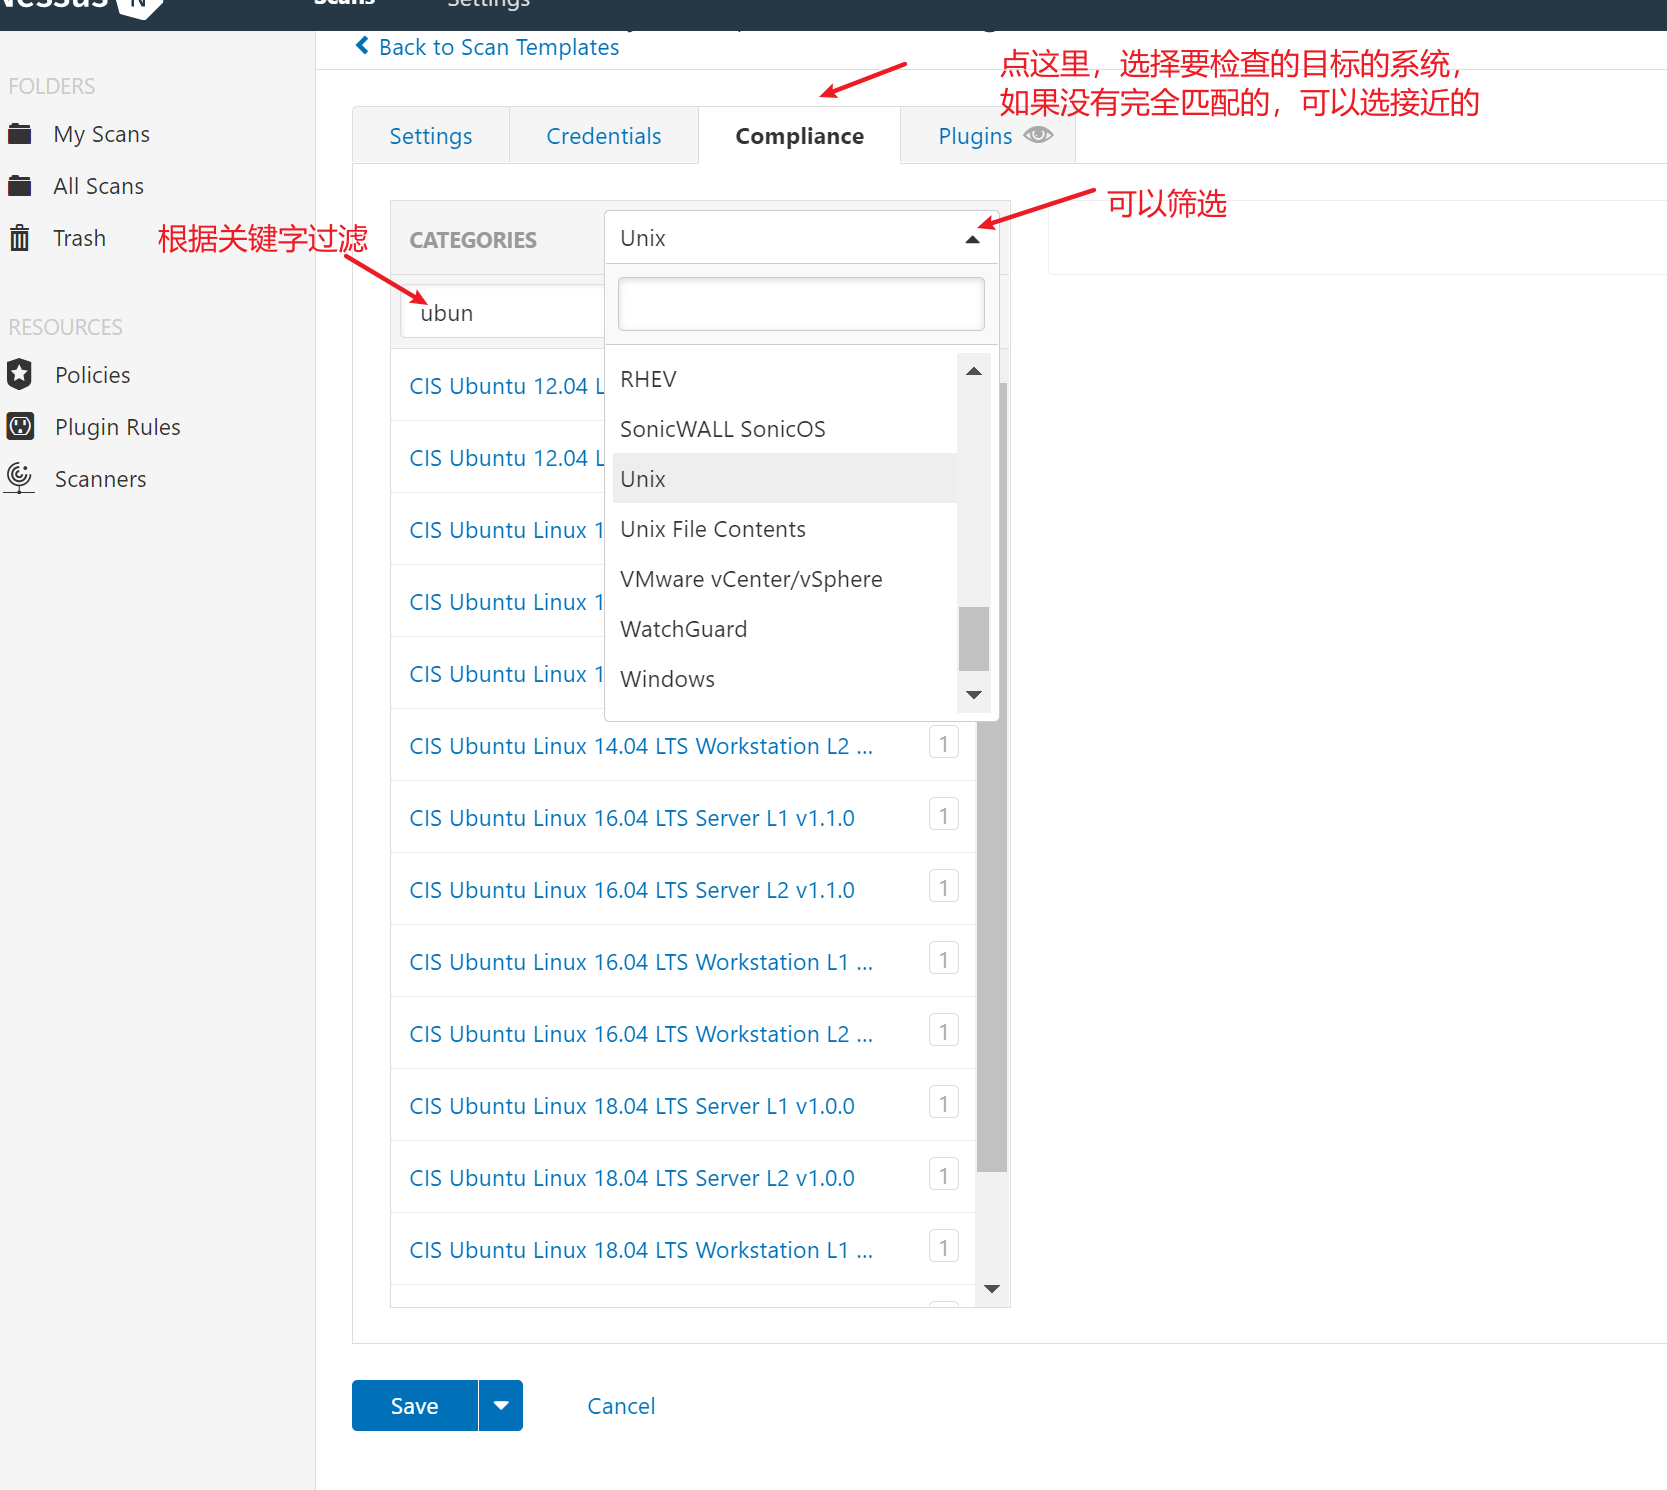1667x1490 pixels.
Task: Open My Scans folder
Action: [101, 134]
